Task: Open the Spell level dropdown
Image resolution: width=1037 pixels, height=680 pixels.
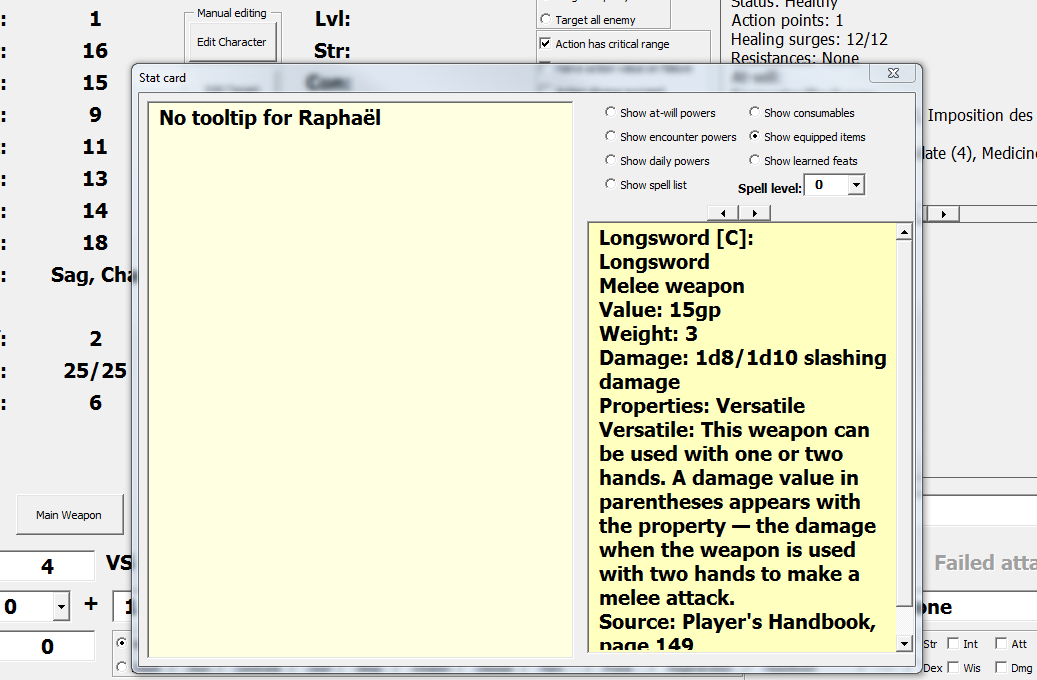Action: 856,185
